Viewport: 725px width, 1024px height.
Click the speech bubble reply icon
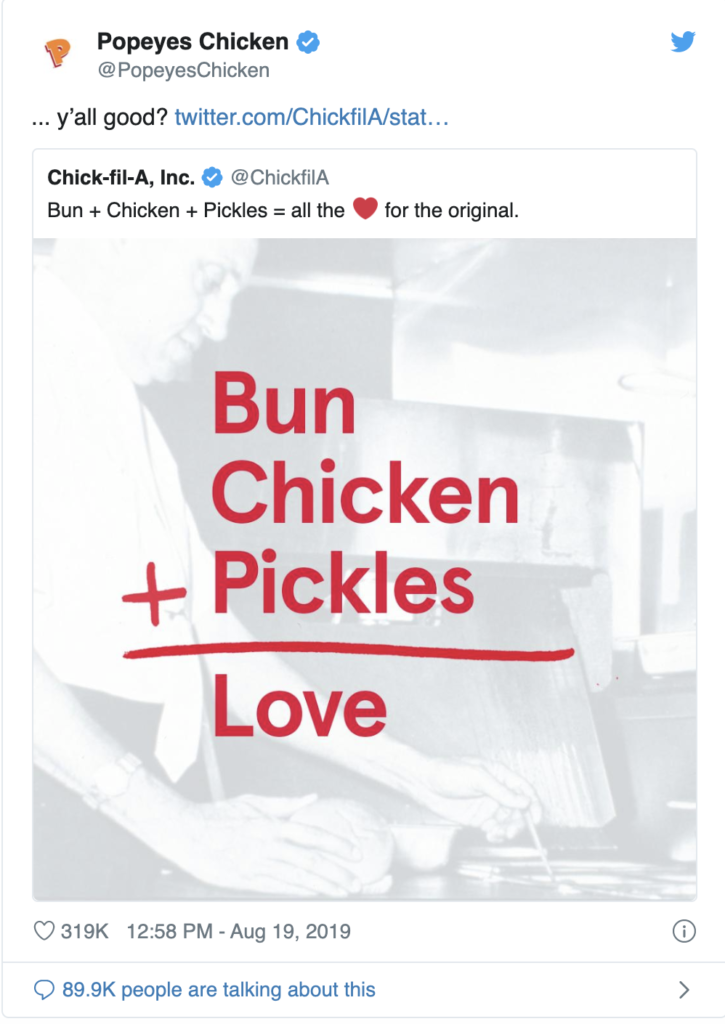click(x=44, y=989)
